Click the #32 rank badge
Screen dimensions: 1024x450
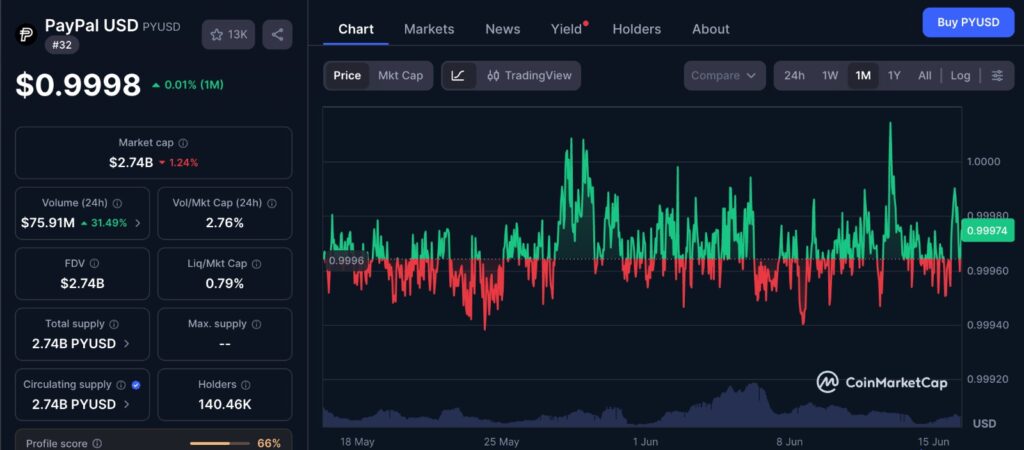coord(62,46)
